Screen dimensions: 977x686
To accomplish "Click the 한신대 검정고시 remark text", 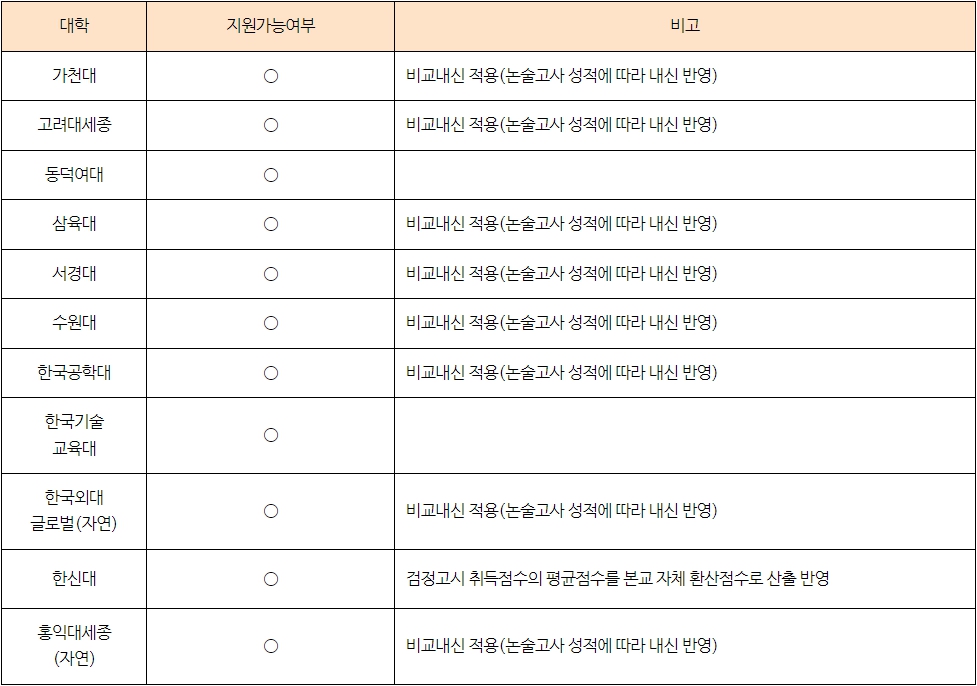I will [617, 579].
